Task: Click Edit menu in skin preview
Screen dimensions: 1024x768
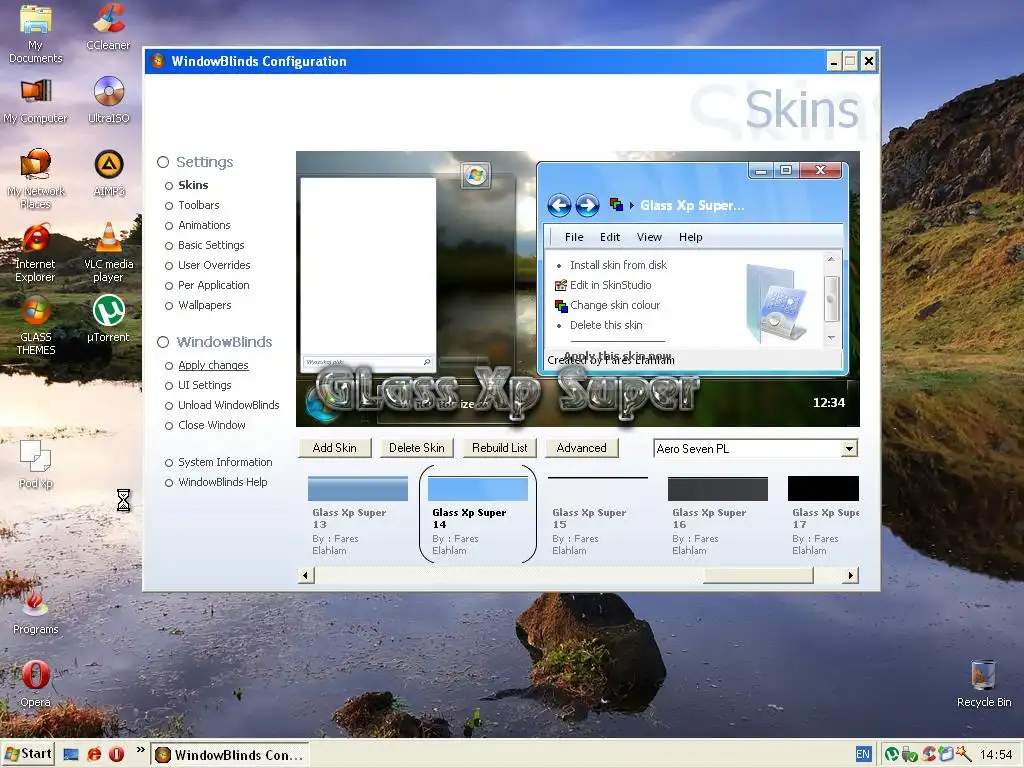Action: click(x=610, y=237)
